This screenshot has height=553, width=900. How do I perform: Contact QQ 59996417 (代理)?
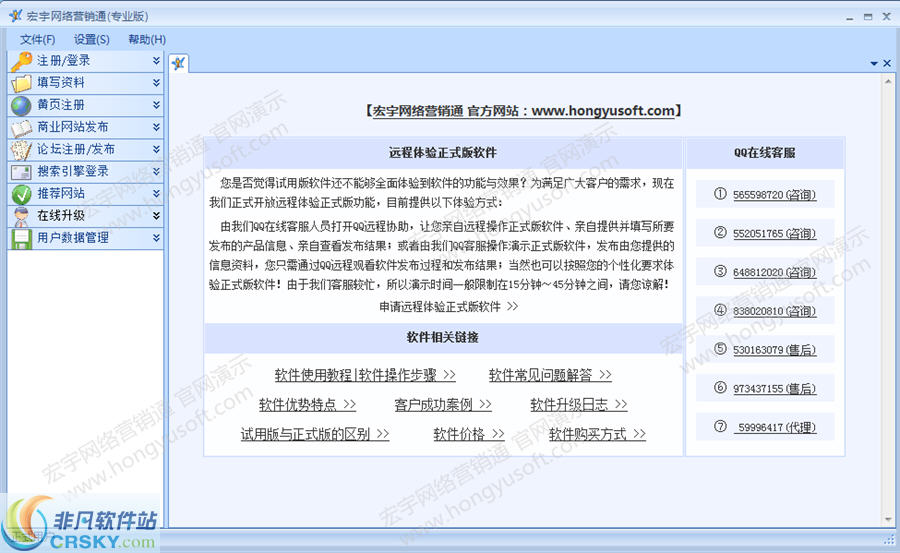click(775, 427)
